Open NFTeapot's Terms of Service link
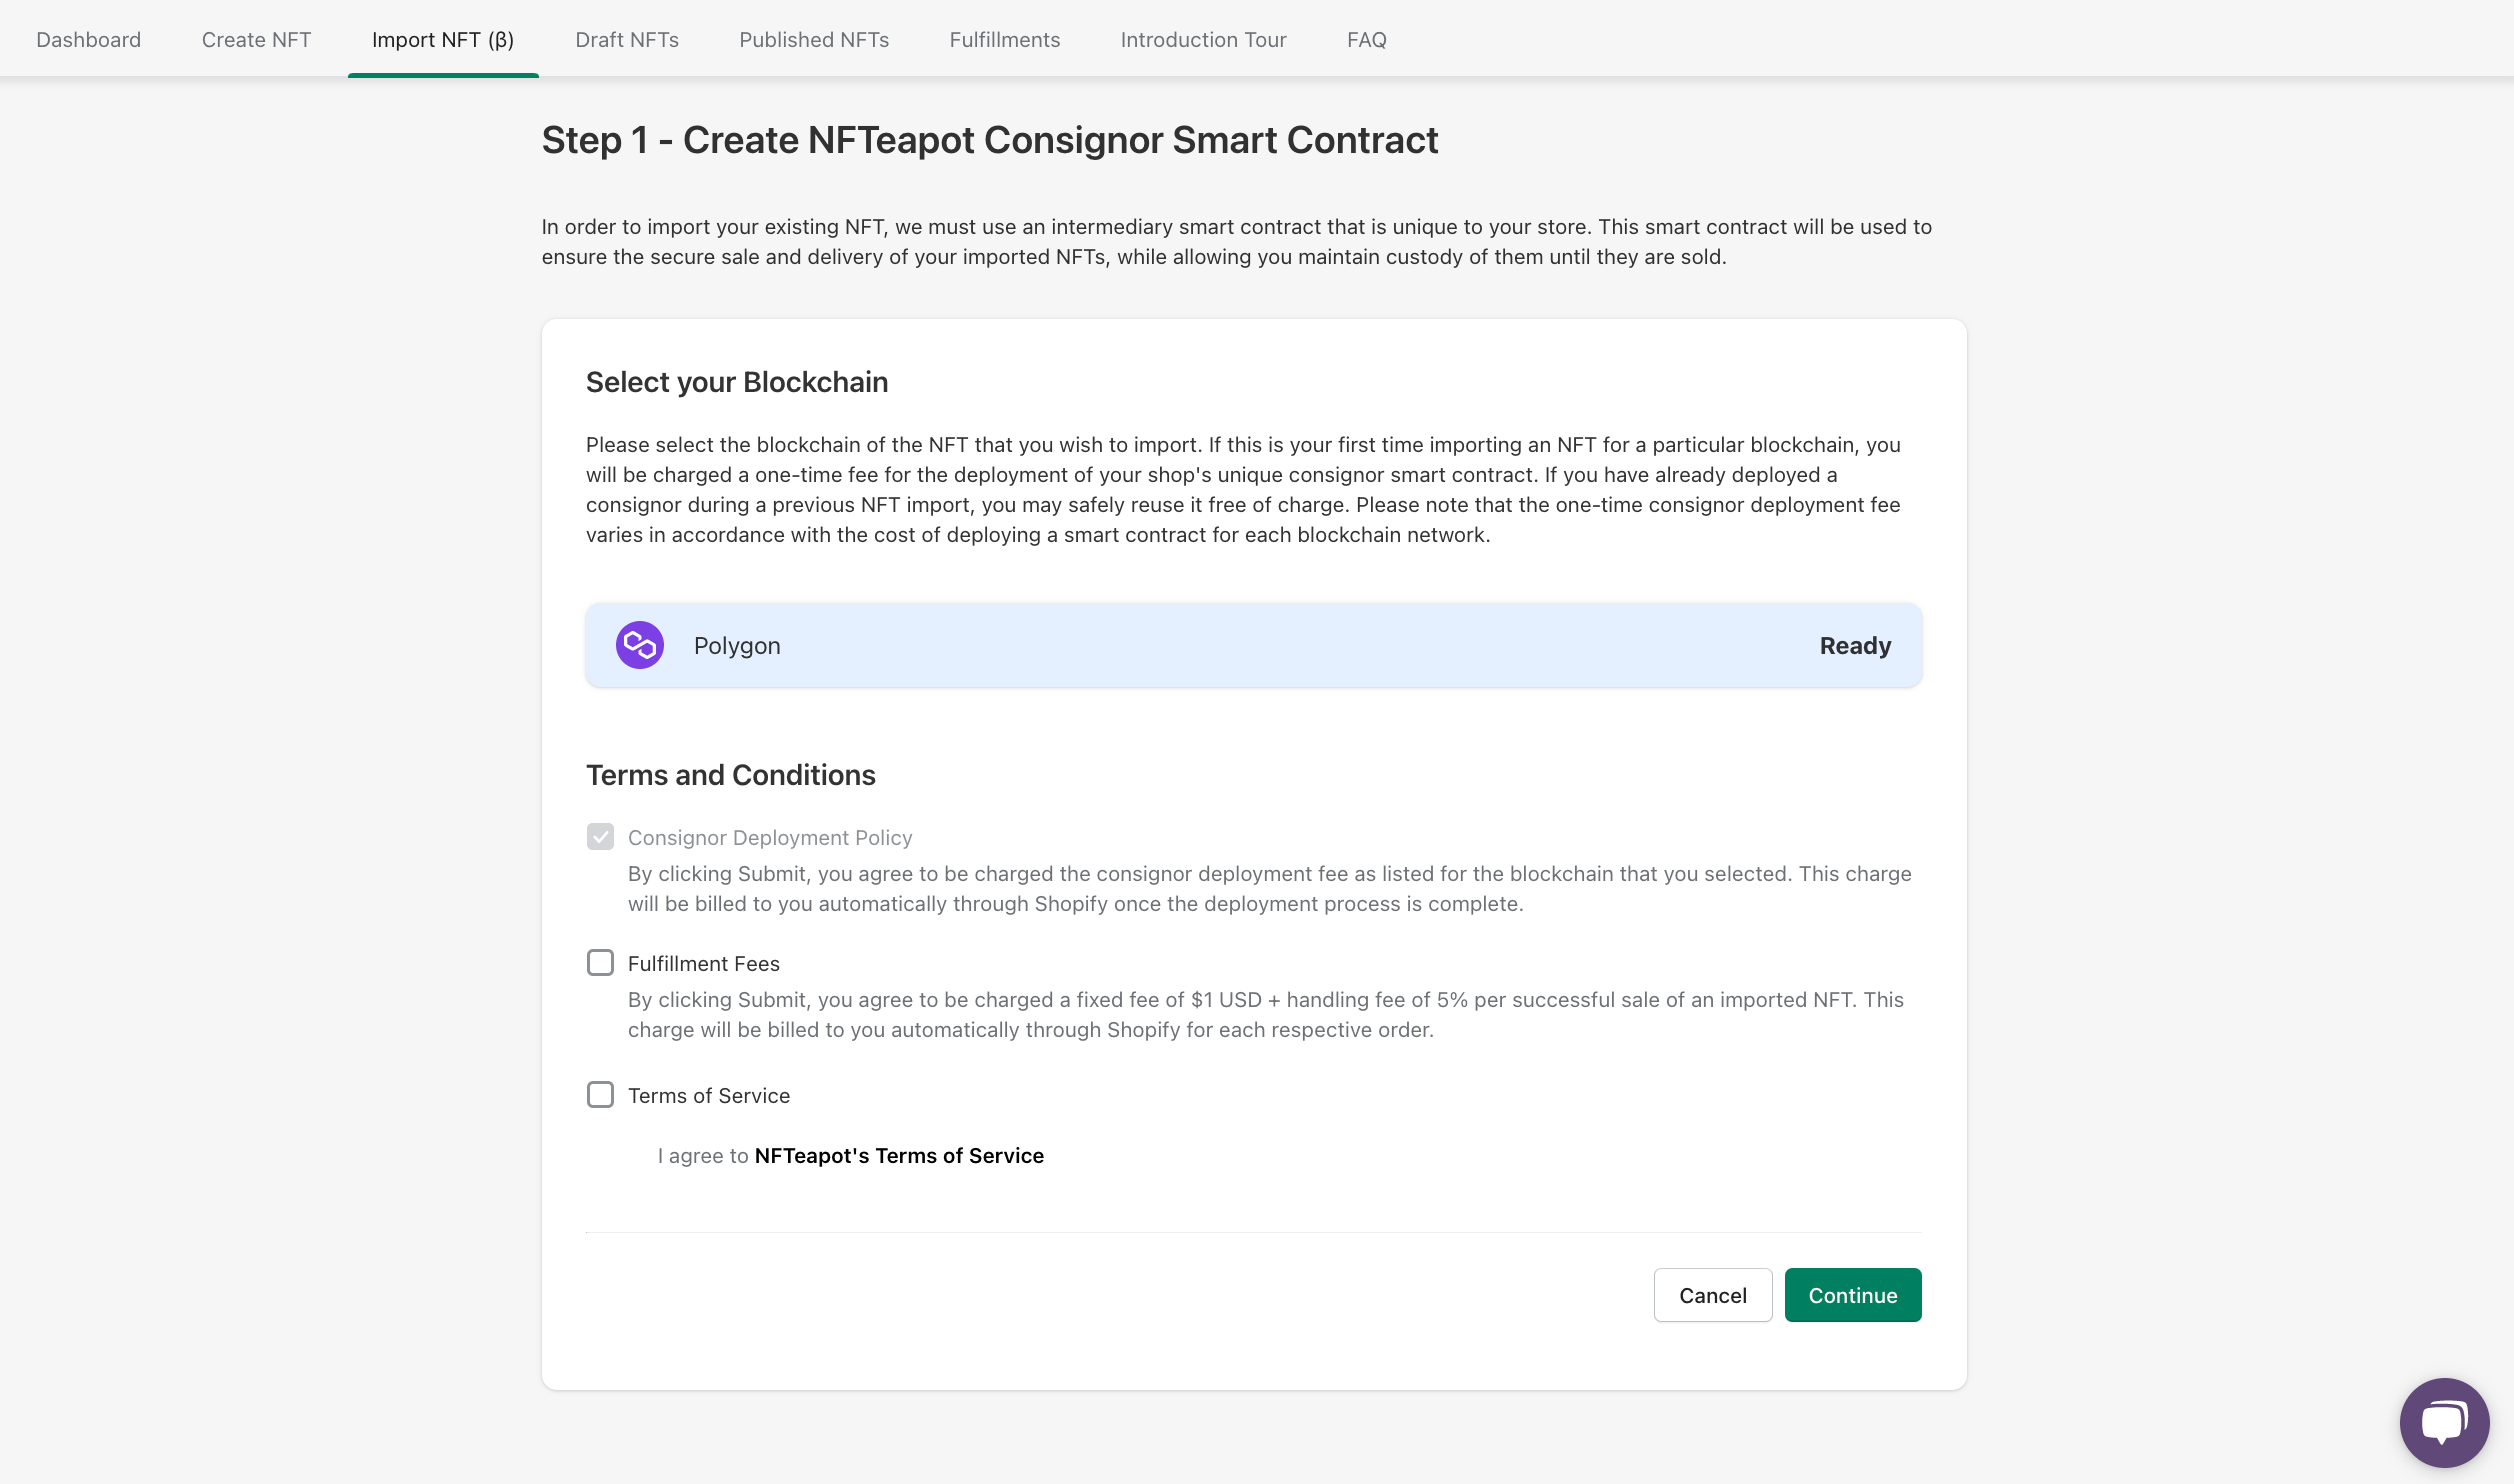This screenshot has height=1484, width=2514. pos(898,1156)
